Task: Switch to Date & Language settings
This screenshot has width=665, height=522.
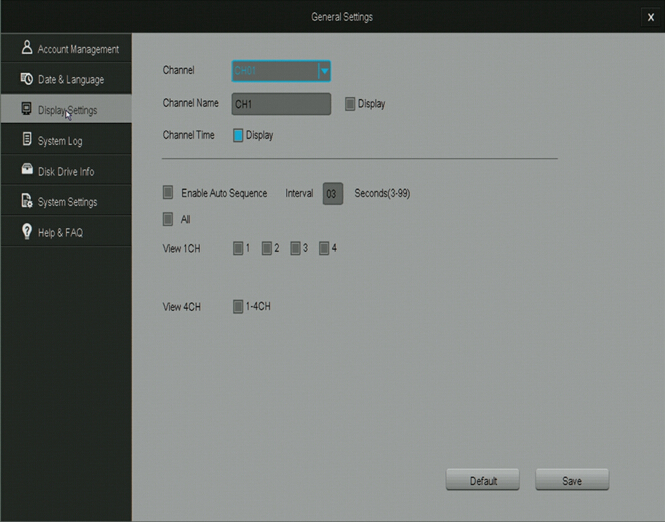Action: (66, 79)
